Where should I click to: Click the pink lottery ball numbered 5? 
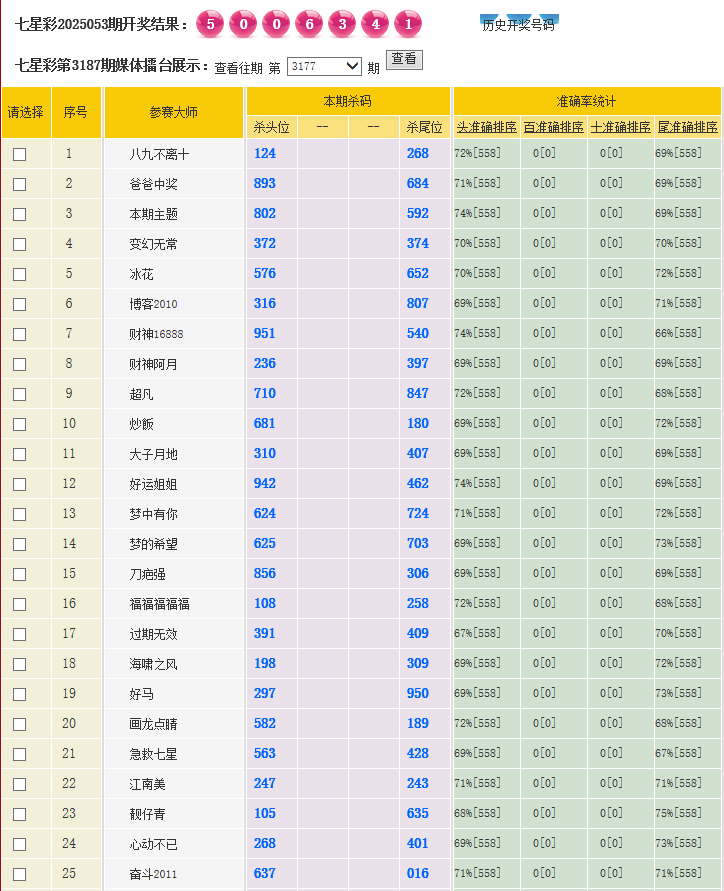(x=210, y=23)
